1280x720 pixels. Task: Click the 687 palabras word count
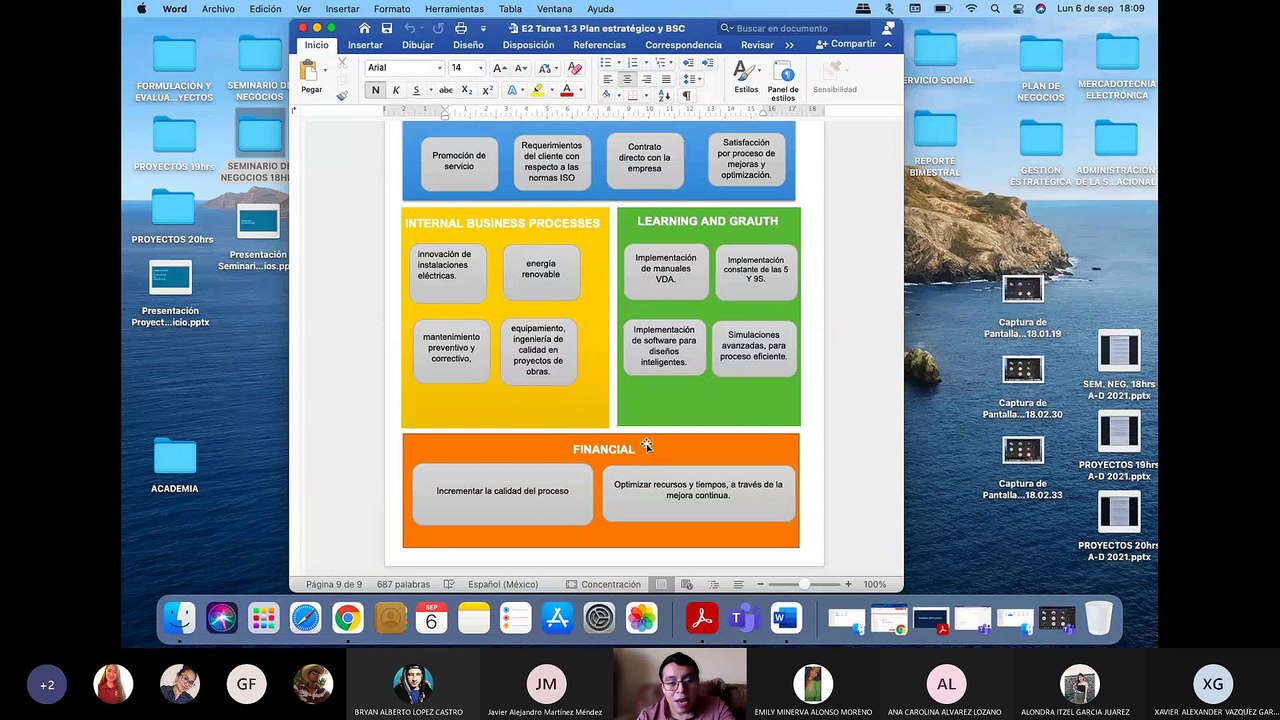tap(403, 584)
